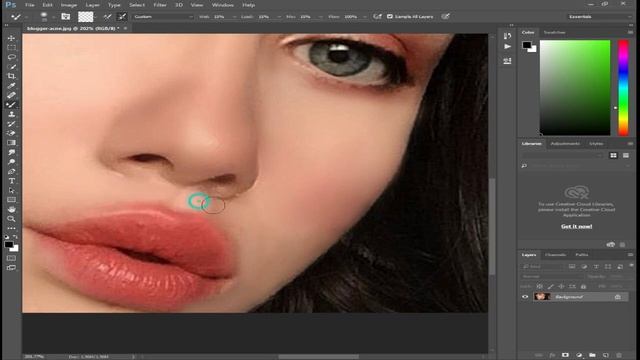Image resolution: width=640 pixels, height=360 pixels.
Task: Turn layer filtering on or off
Action: pos(631,266)
